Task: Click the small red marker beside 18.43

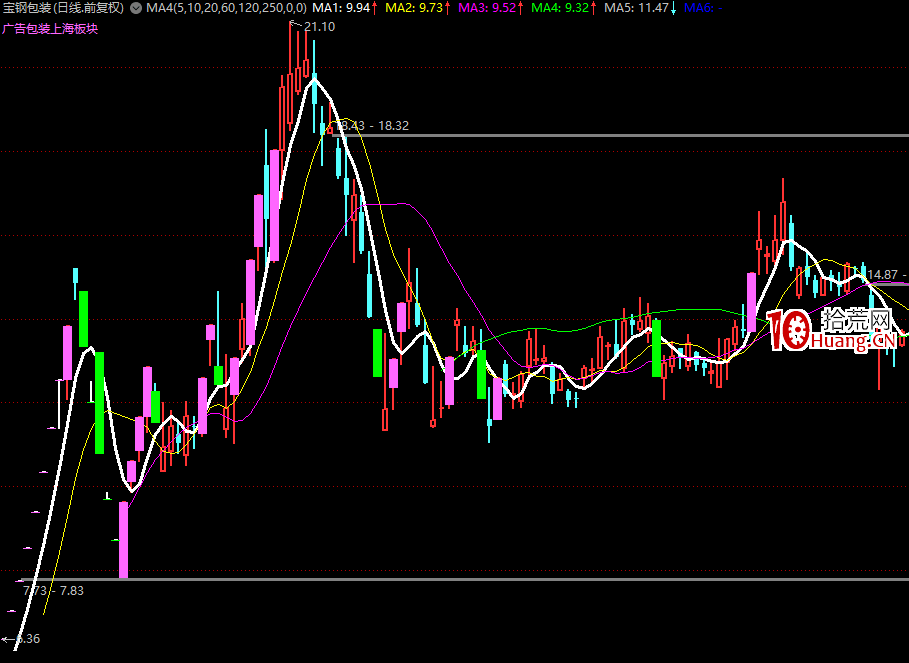Action: pyautogui.click(x=329, y=128)
